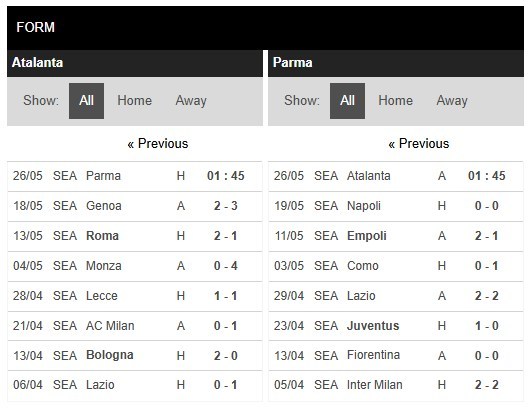Open Atalanta's upcoming match against Parma
This screenshot has width=529, height=419.
pos(135,176)
